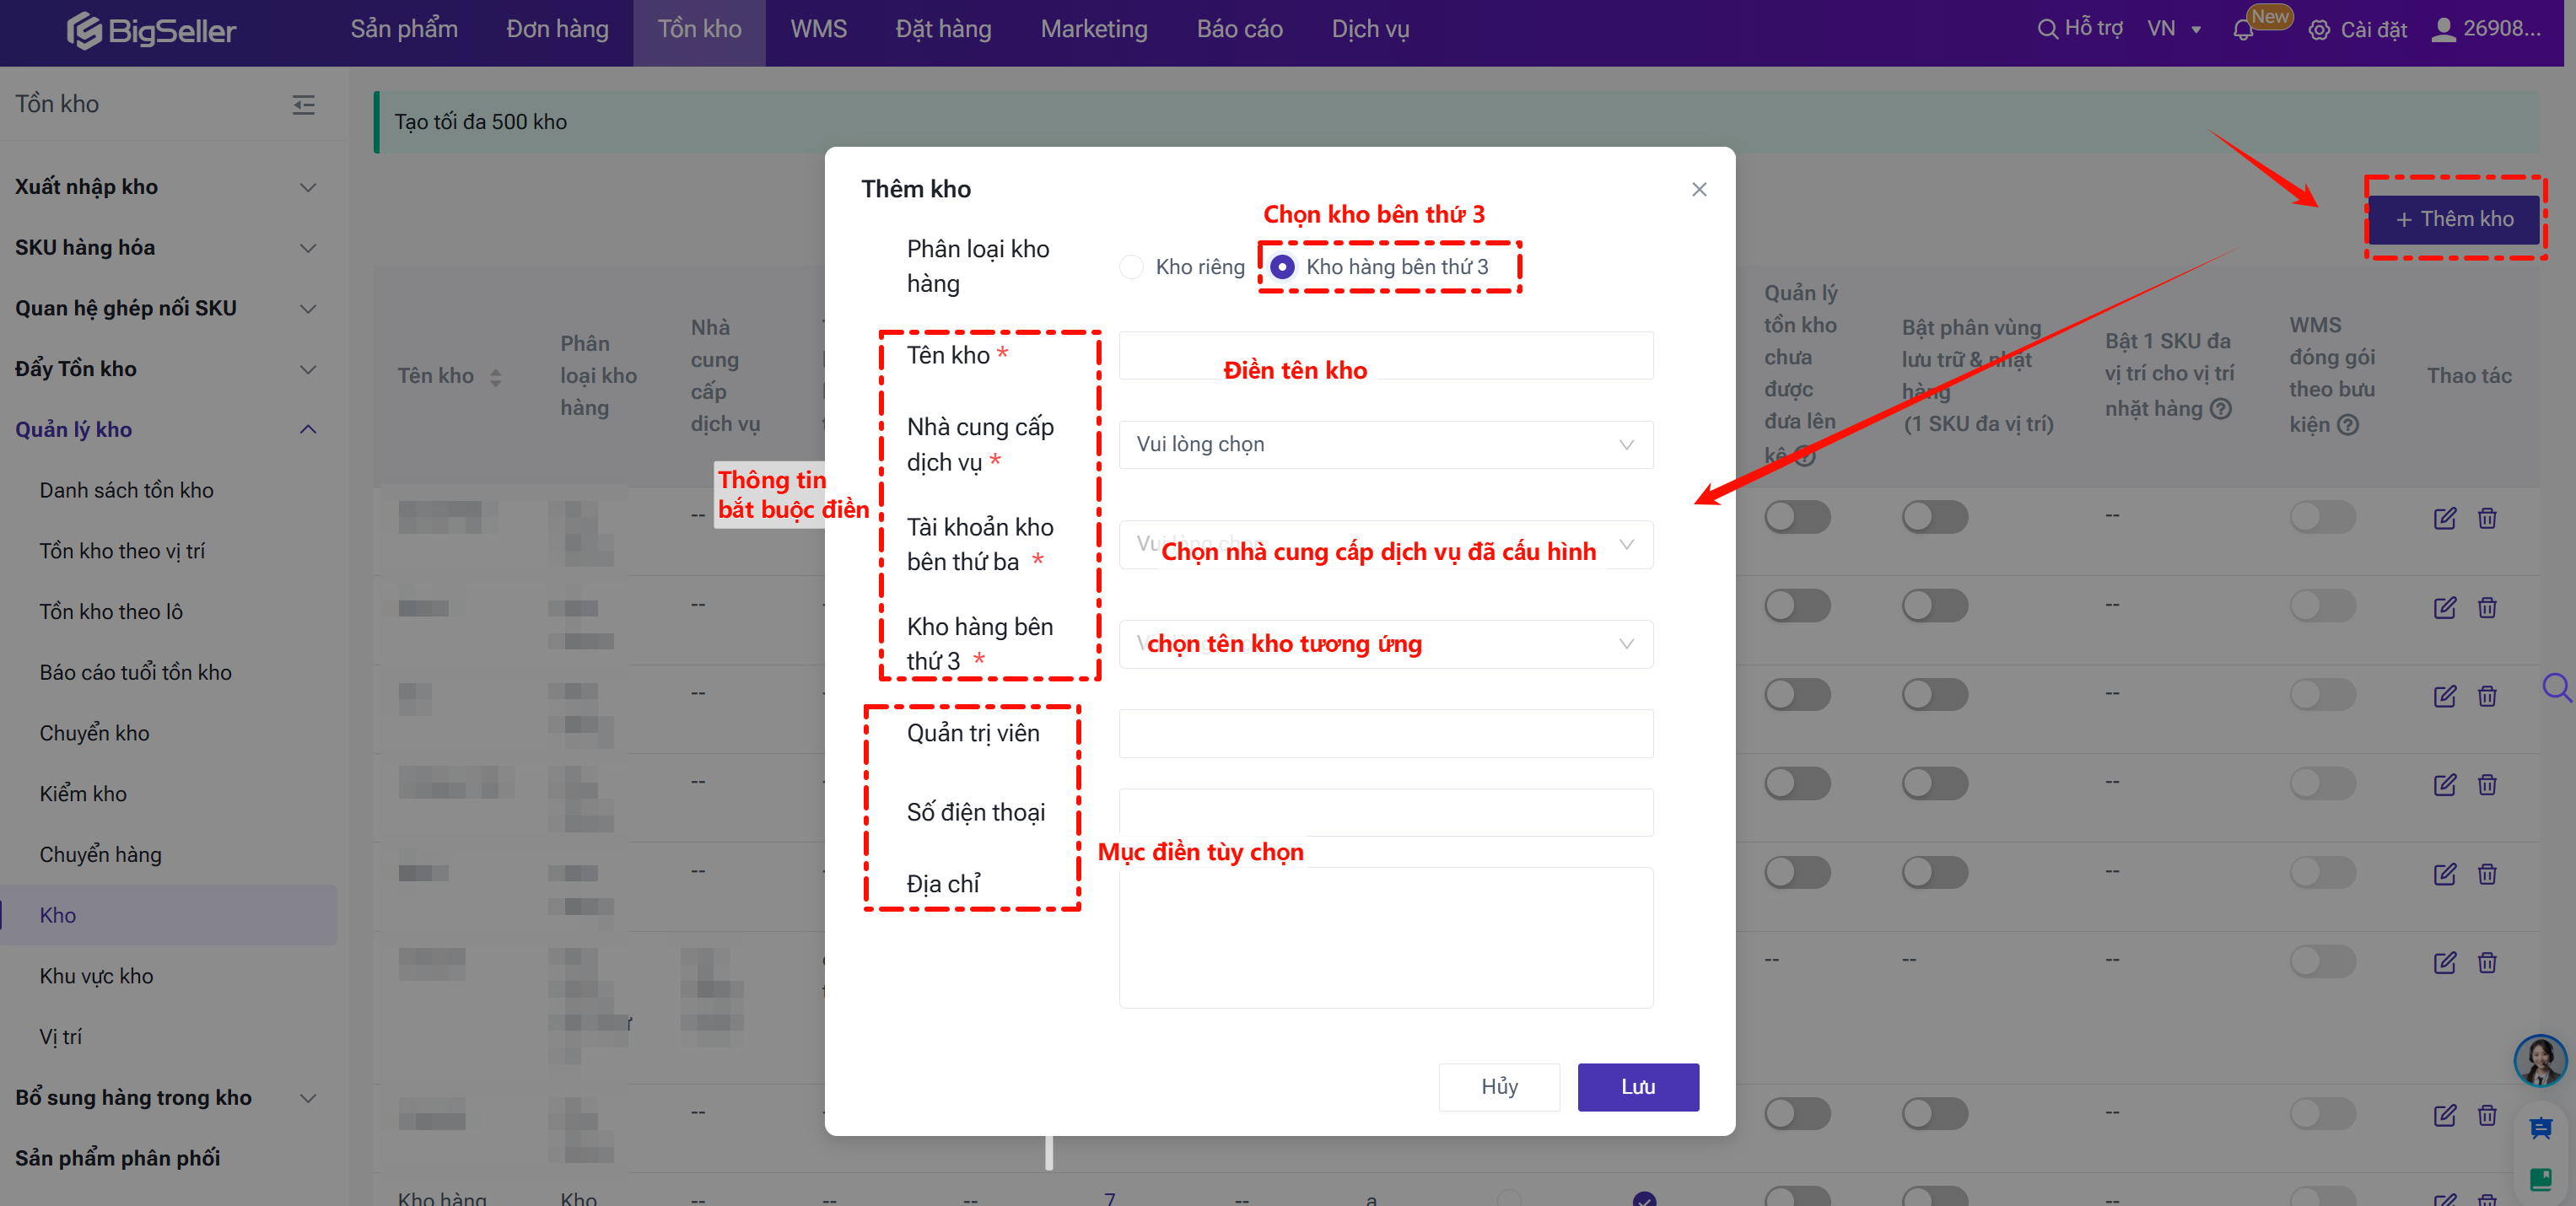This screenshot has width=2576, height=1206.
Task: Open Cài đặt settings gear
Action: (2318, 30)
